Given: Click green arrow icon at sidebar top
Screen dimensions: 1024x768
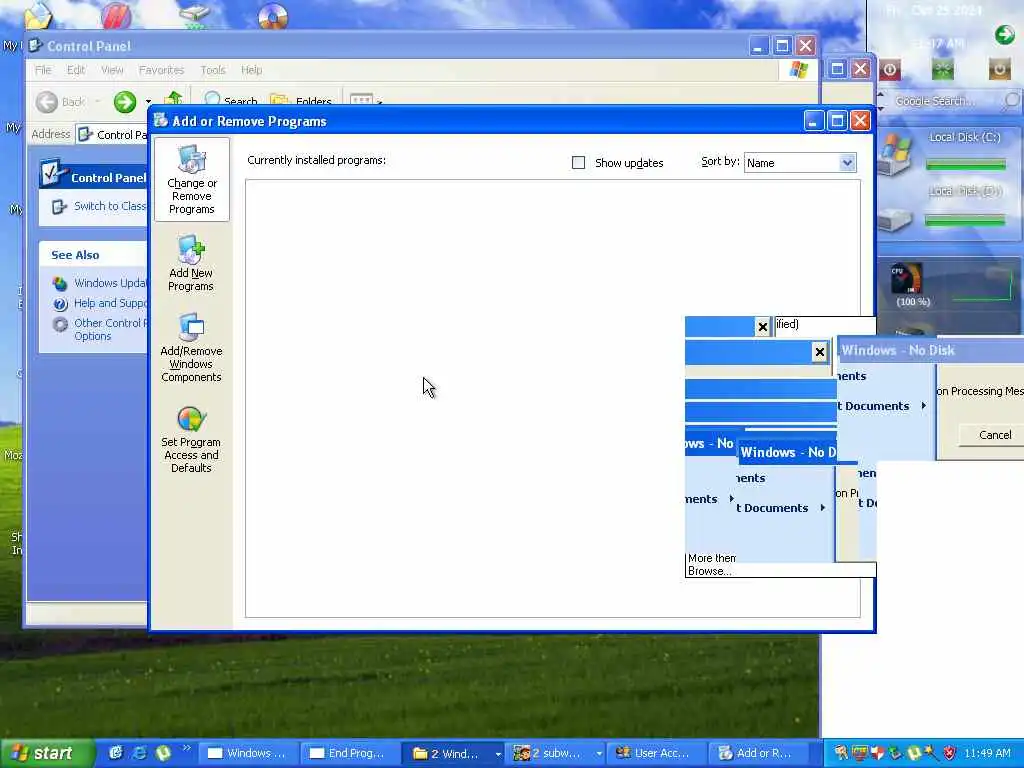Looking at the screenshot, I should click(1004, 35).
